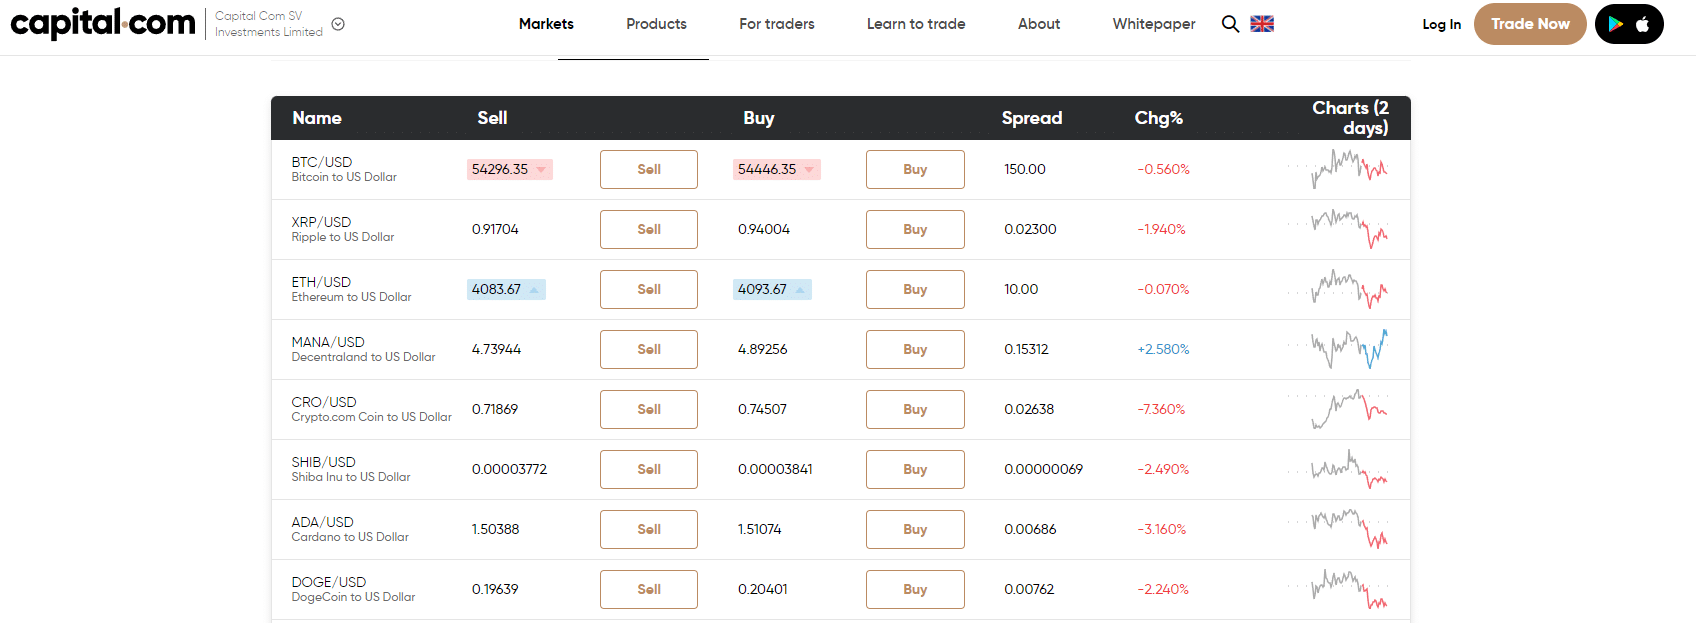1696x623 pixels.
Task: Open the ADA/USD 2-day chart thumbnail
Action: (x=1338, y=529)
